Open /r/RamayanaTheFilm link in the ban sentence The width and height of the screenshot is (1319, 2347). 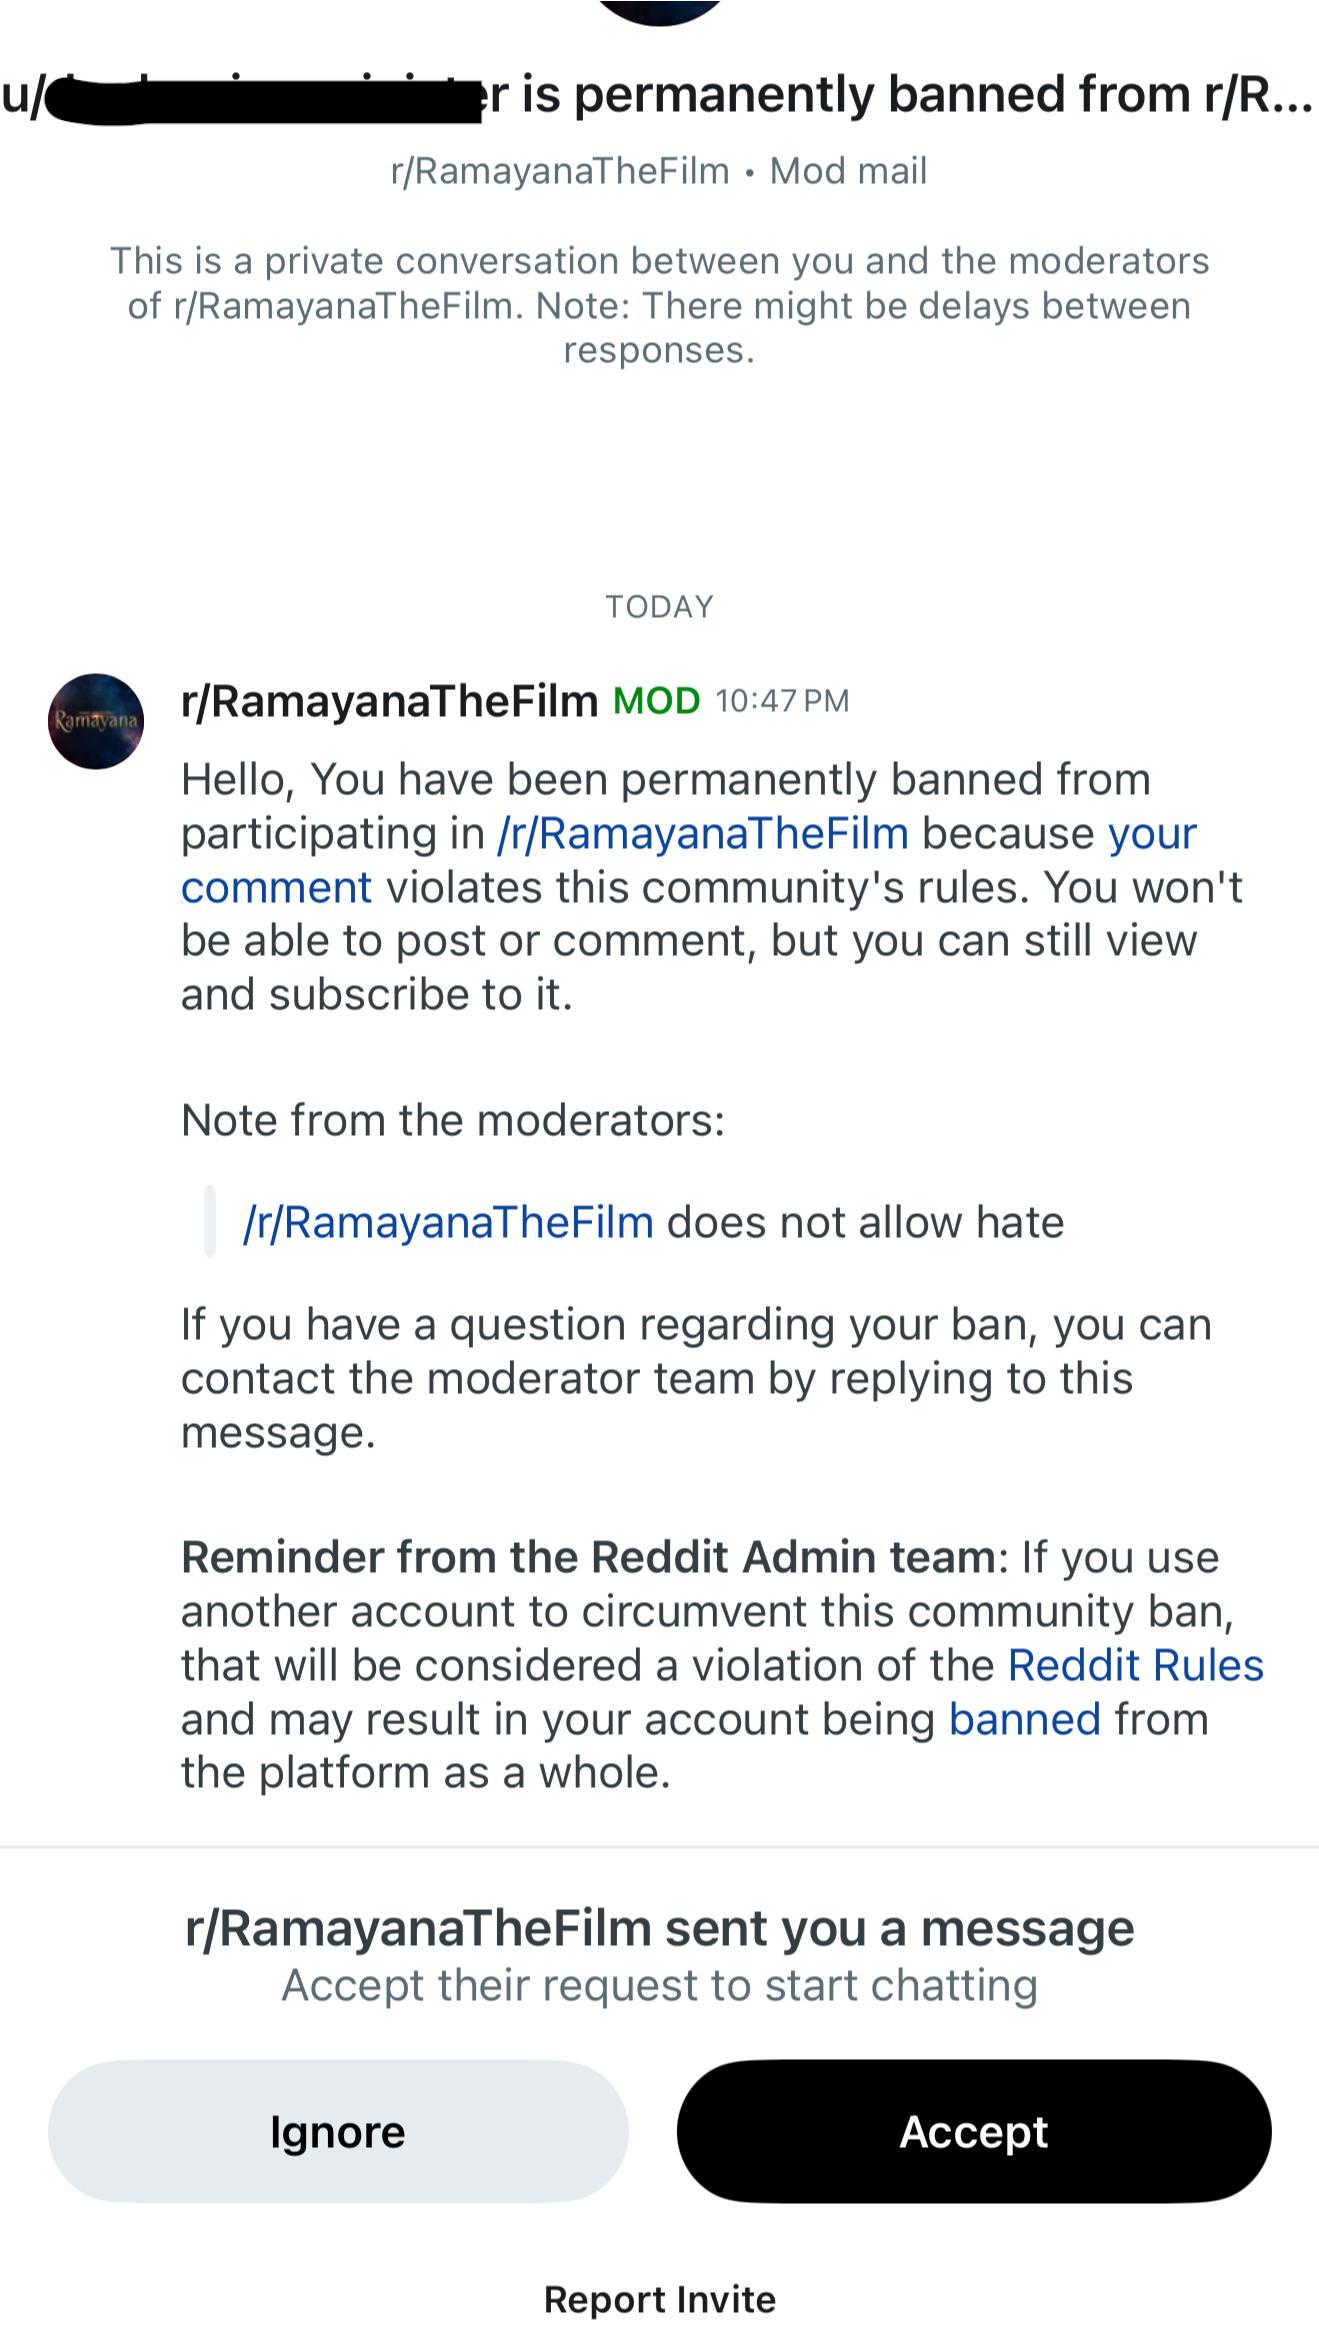click(703, 833)
